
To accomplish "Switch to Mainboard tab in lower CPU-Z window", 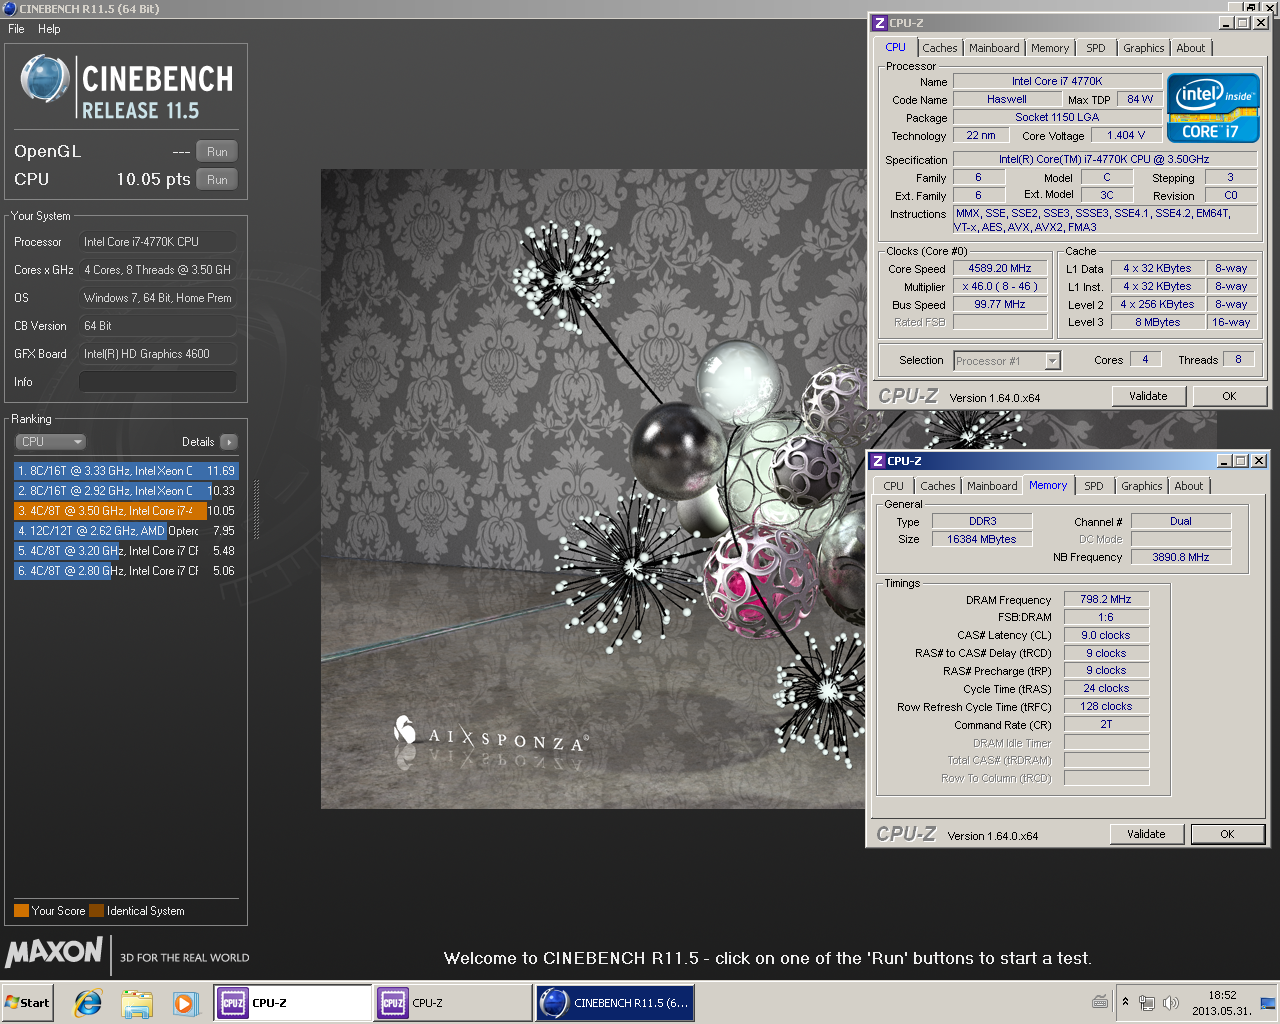I will click(x=992, y=486).
